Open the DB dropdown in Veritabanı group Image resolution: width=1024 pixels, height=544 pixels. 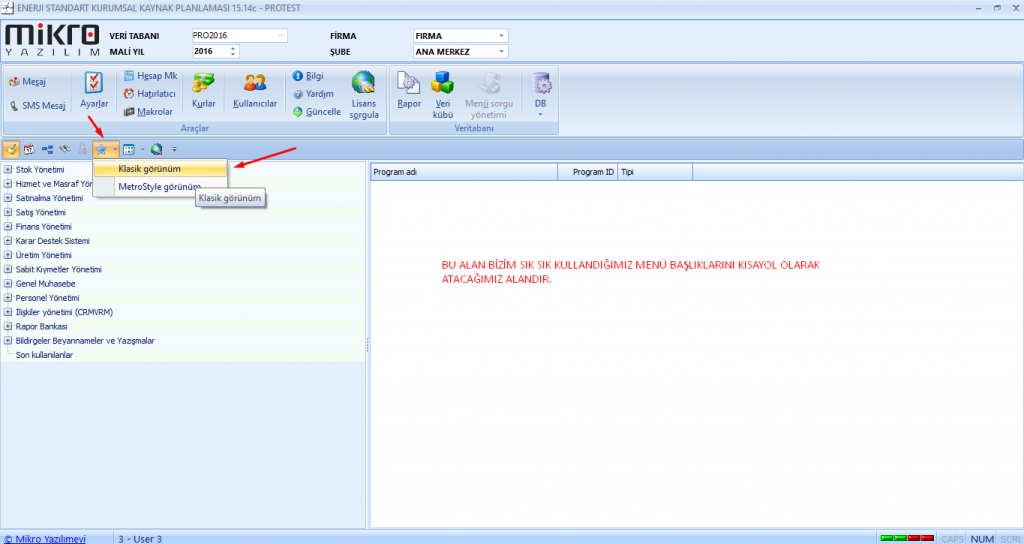click(x=541, y=90)
